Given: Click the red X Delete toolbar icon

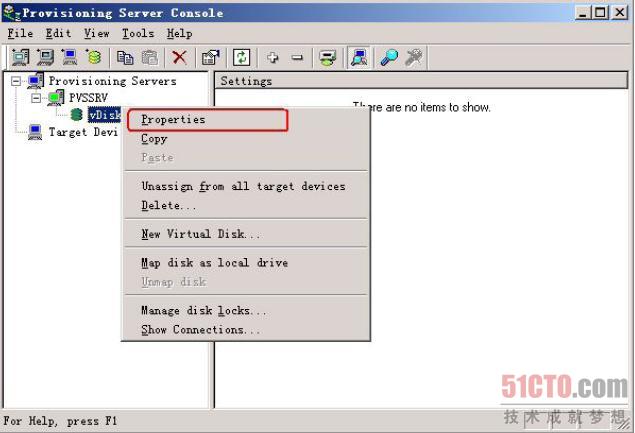Looking at the screenshot, I should [x=179, y=58].
